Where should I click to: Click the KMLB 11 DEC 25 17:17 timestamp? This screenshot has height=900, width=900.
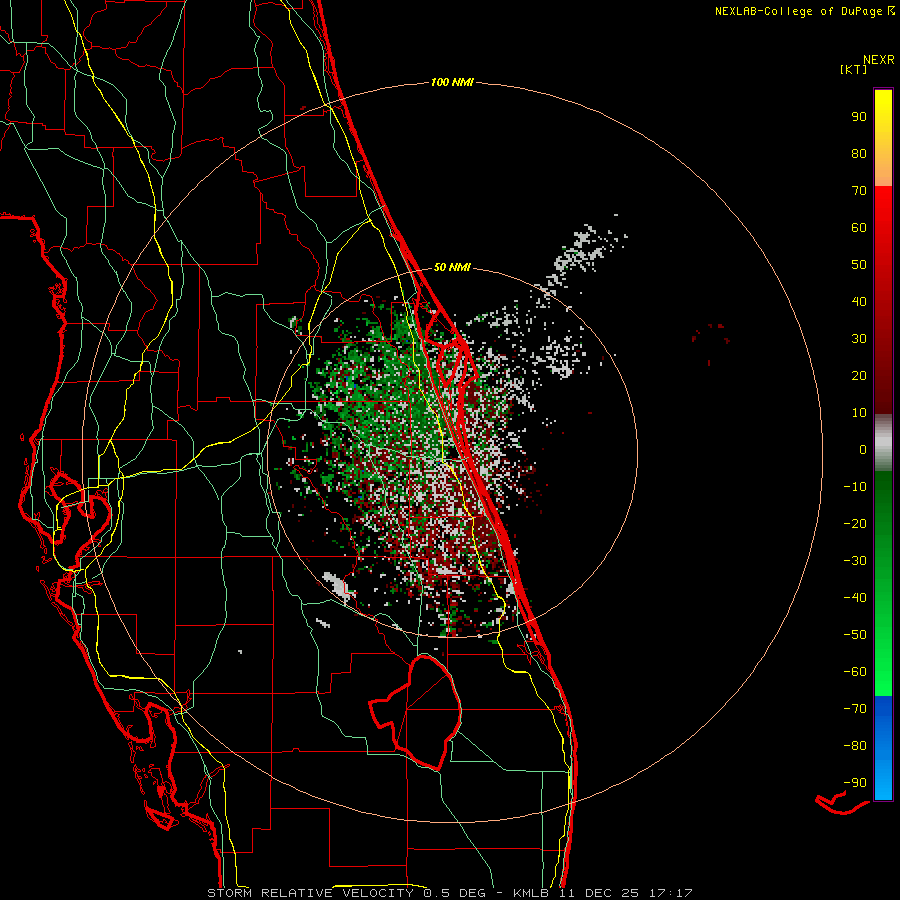click(603, 893)
